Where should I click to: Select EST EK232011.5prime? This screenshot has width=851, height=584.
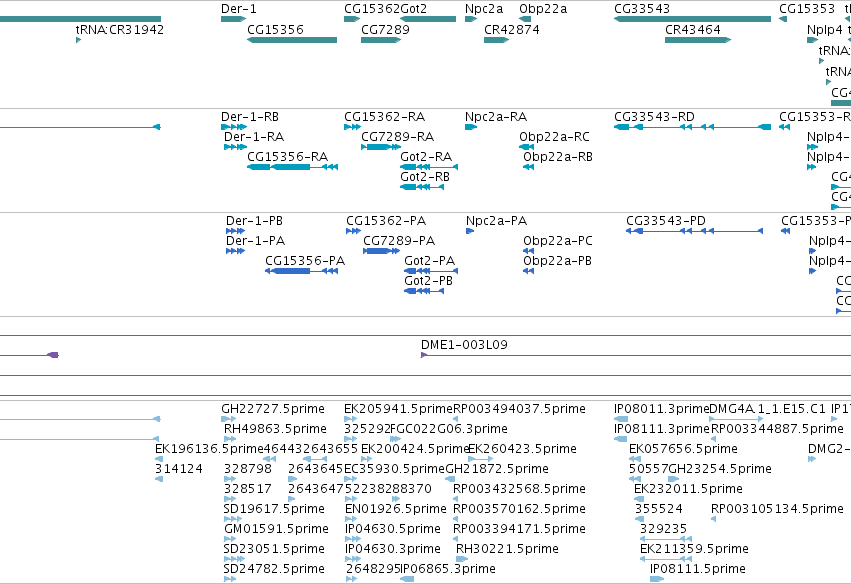click(638, 499)
